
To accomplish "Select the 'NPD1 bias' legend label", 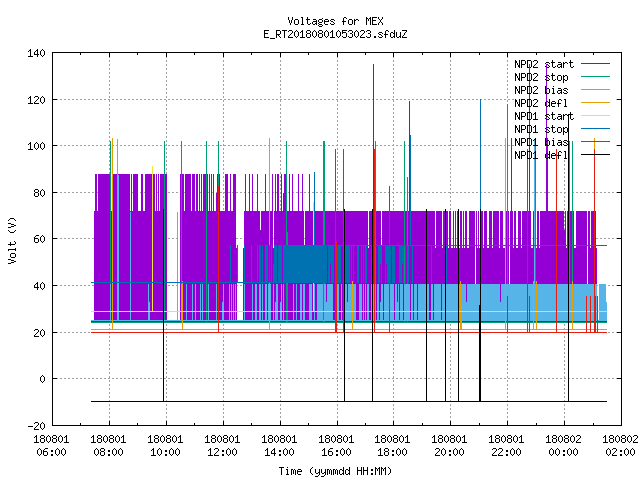I will coord(541,142).
